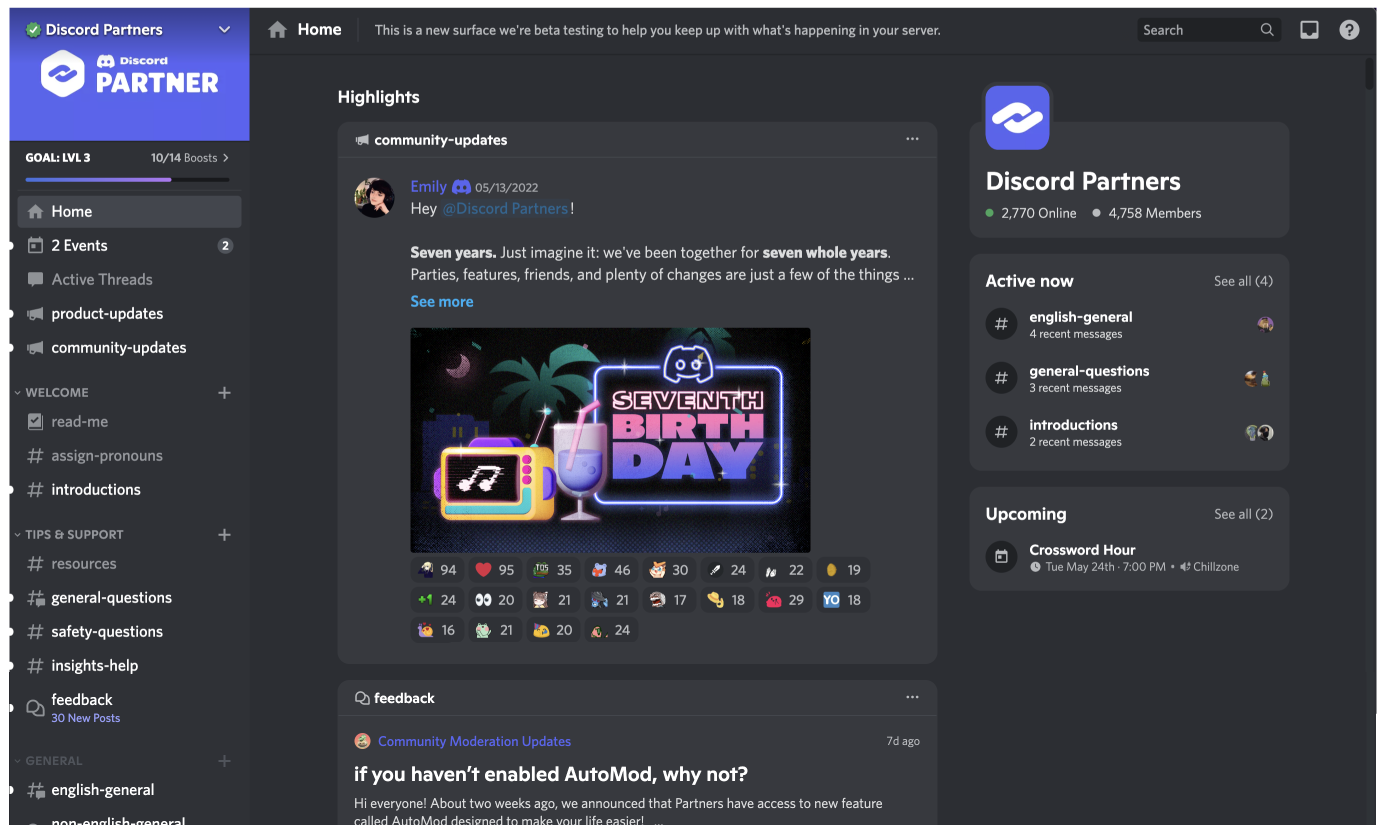Click the megaphone icon in community-updates header

(362, 140)
